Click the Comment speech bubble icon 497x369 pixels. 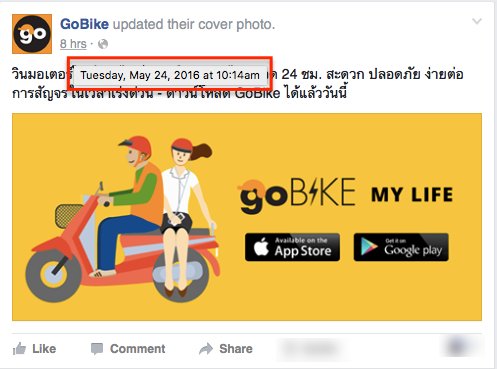point(97,349)
